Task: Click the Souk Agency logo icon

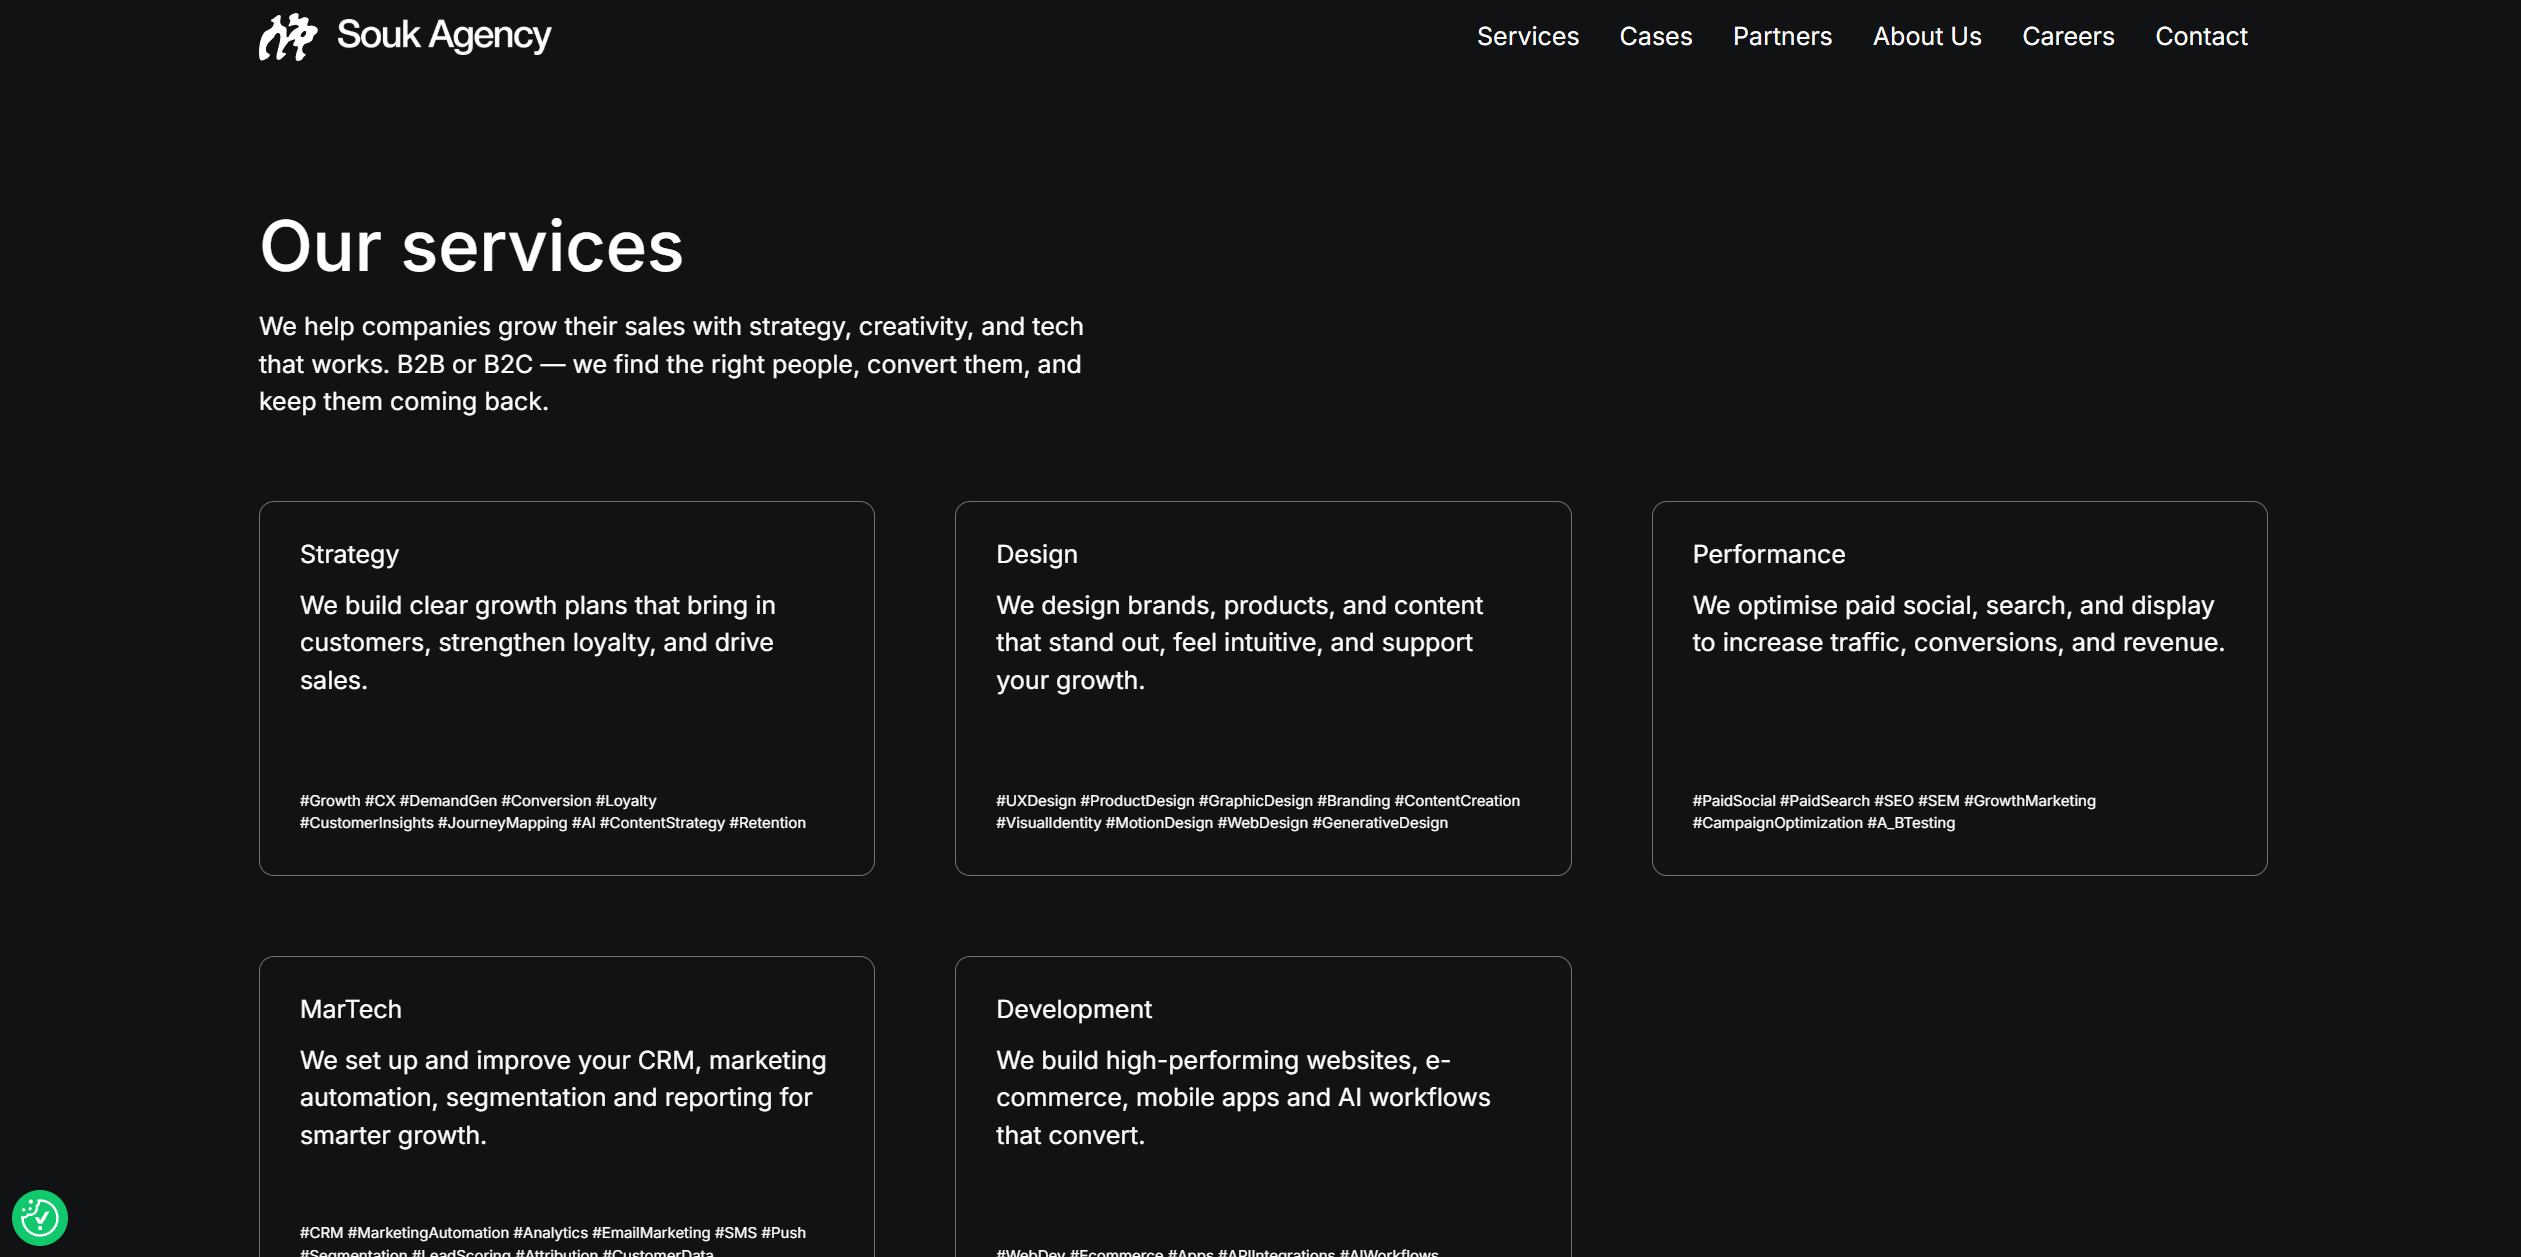Action: pos(287,37)
